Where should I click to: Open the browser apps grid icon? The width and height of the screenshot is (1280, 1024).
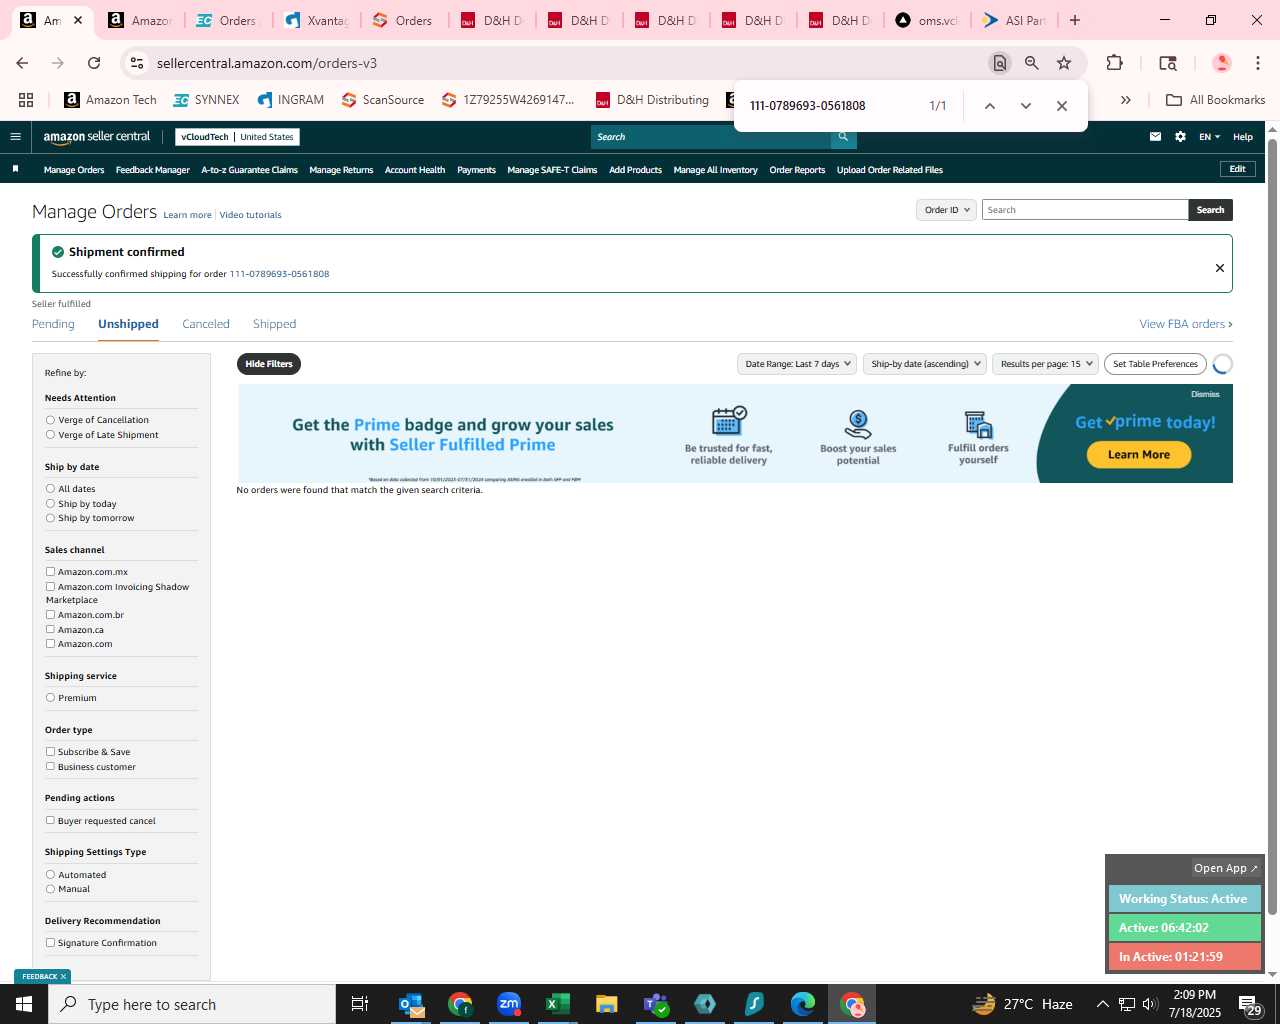(x=26, y=100)
